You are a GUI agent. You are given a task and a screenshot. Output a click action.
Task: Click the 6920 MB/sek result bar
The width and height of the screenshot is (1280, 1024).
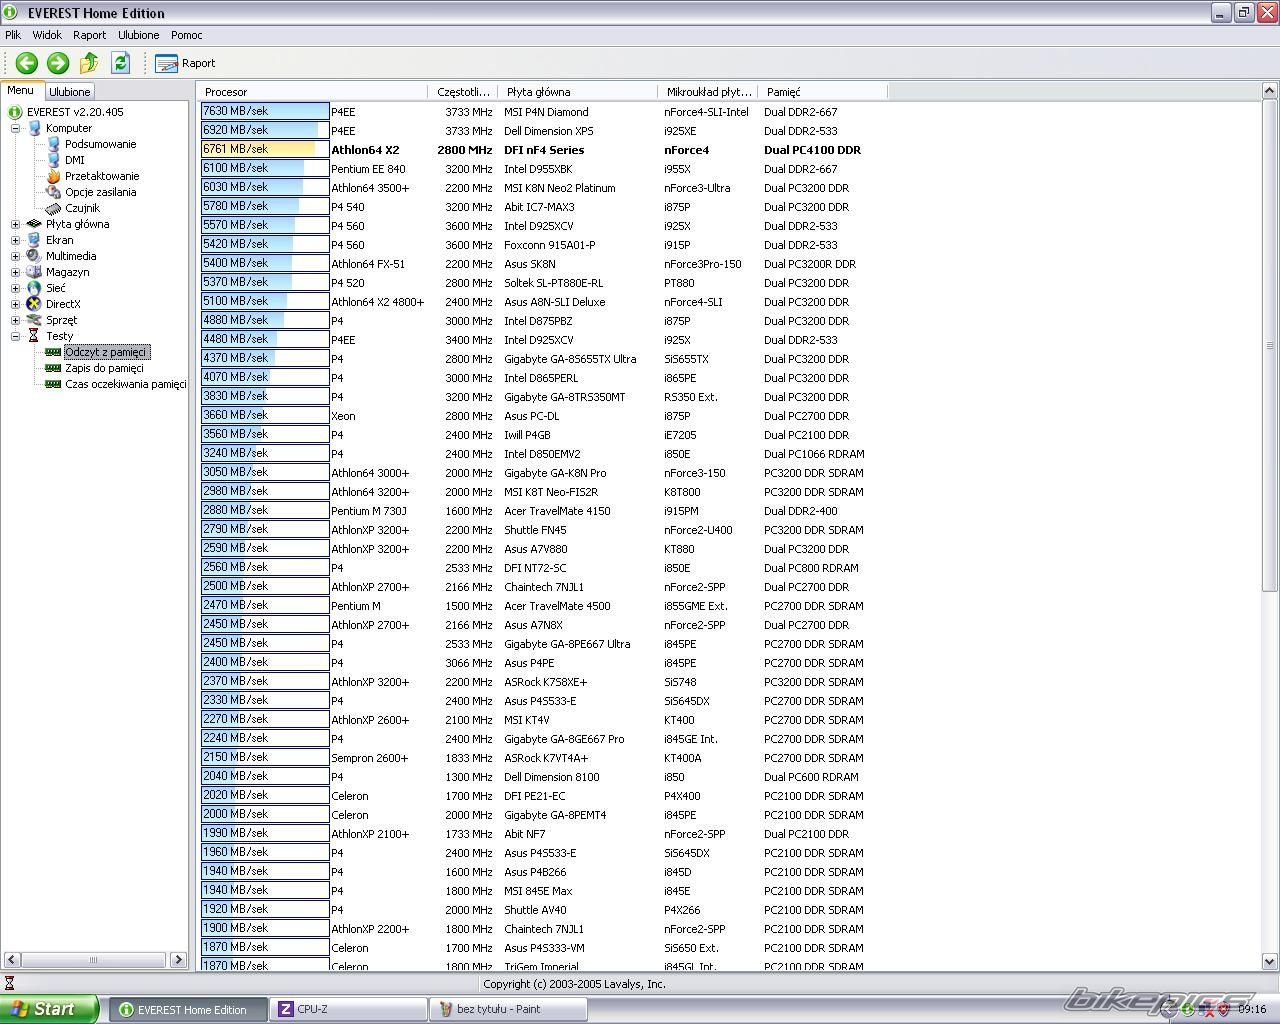265,131
